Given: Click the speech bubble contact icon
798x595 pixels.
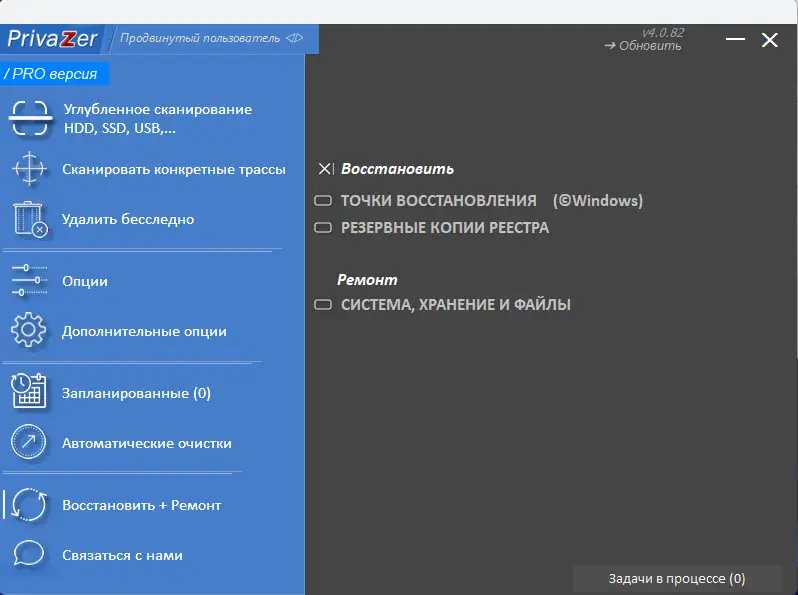Looking at the screenshot, I should [x=28, y=553].
